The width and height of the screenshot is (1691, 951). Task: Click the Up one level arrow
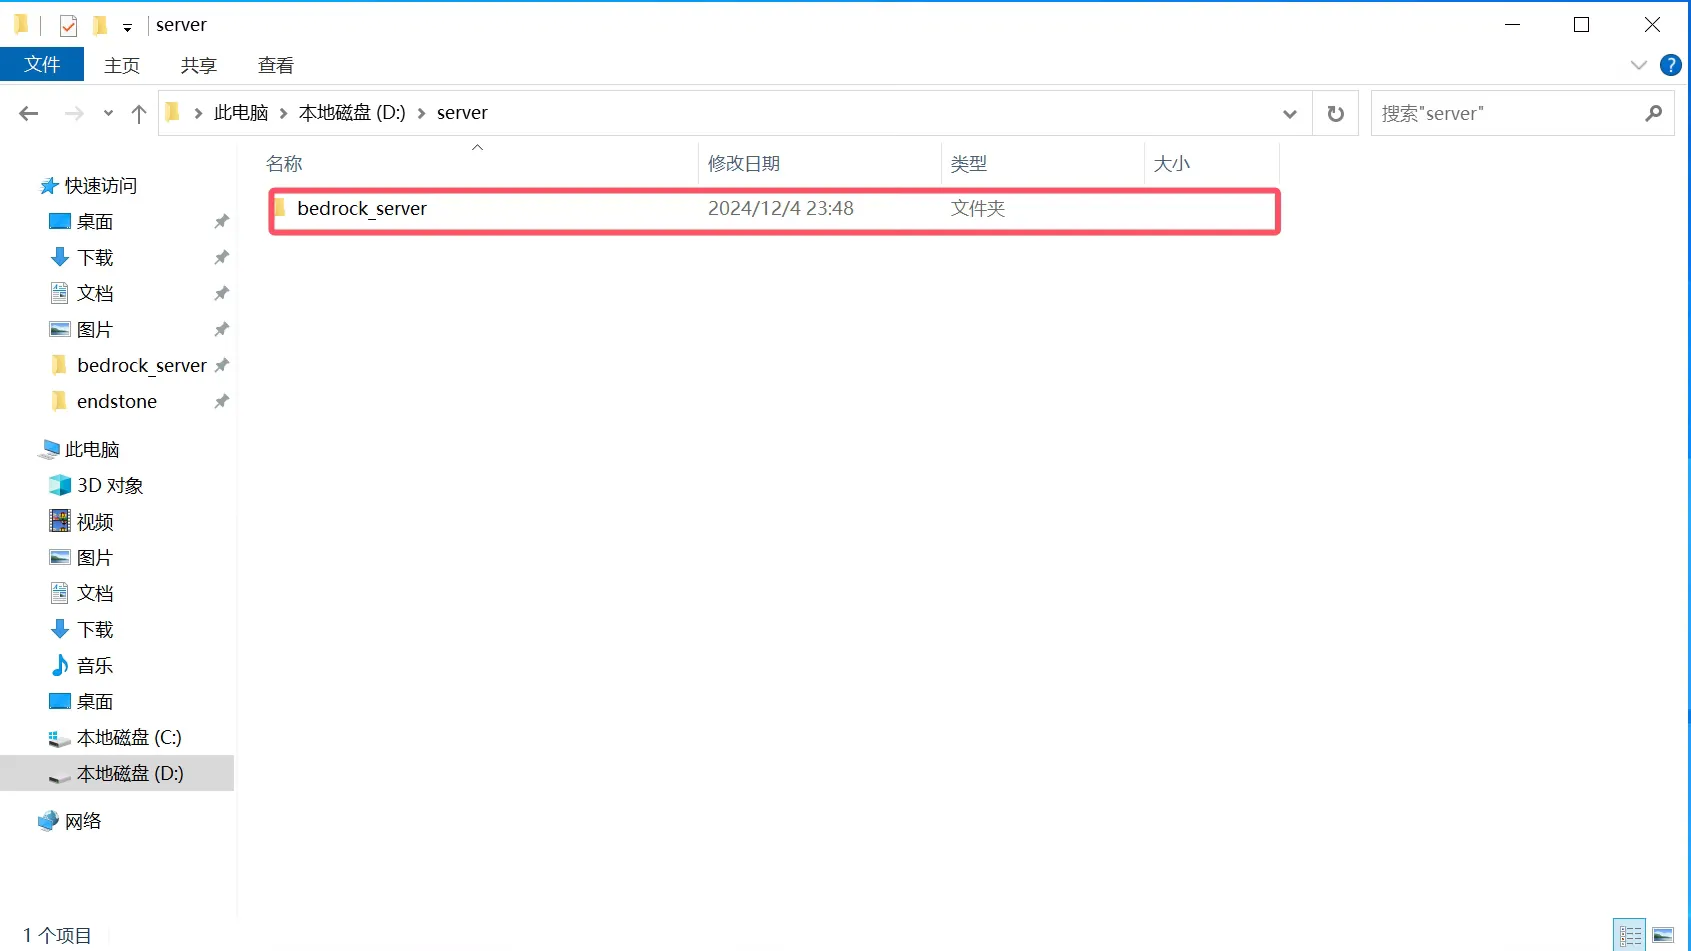[x=139, y=114]
